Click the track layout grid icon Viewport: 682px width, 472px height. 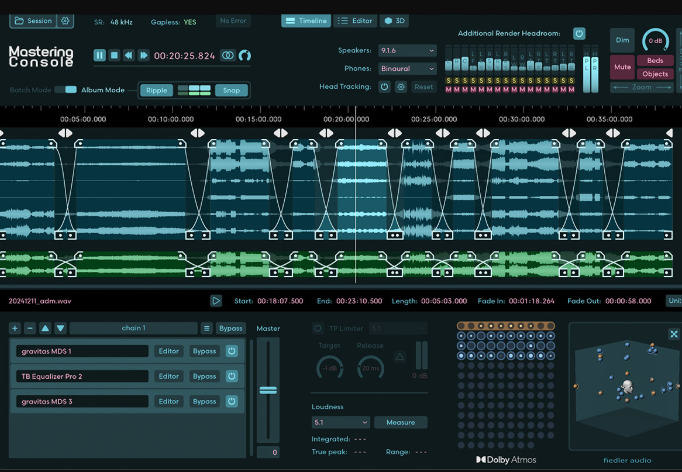(x=194, y=90)
